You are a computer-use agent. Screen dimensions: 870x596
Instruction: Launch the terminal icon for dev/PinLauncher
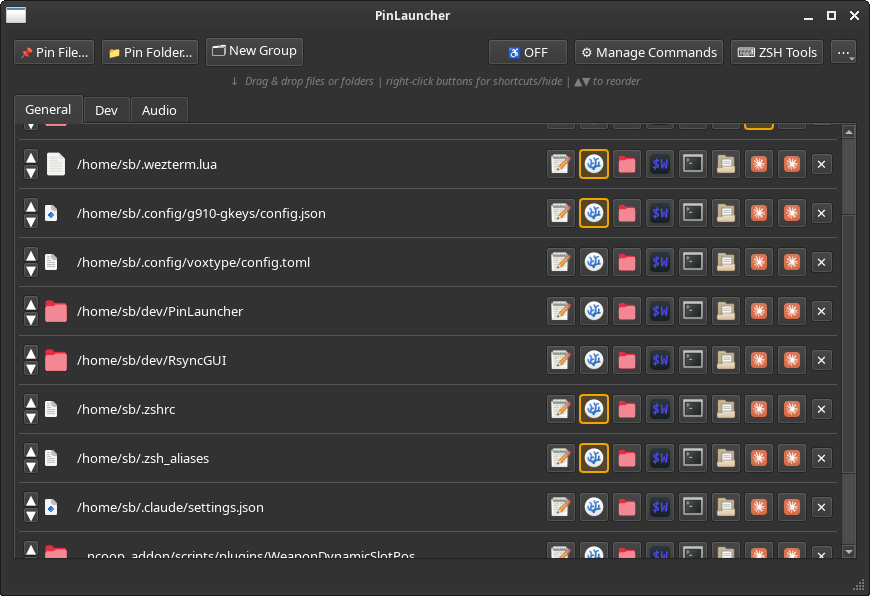(693, 311)
